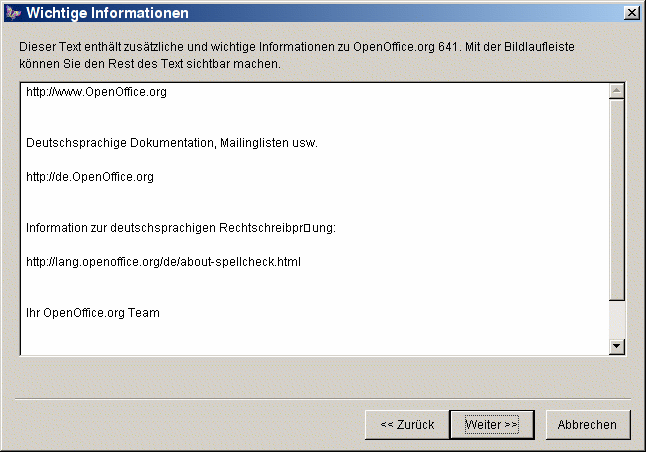Cancel setup via Abbrechen button

(587, 424)
